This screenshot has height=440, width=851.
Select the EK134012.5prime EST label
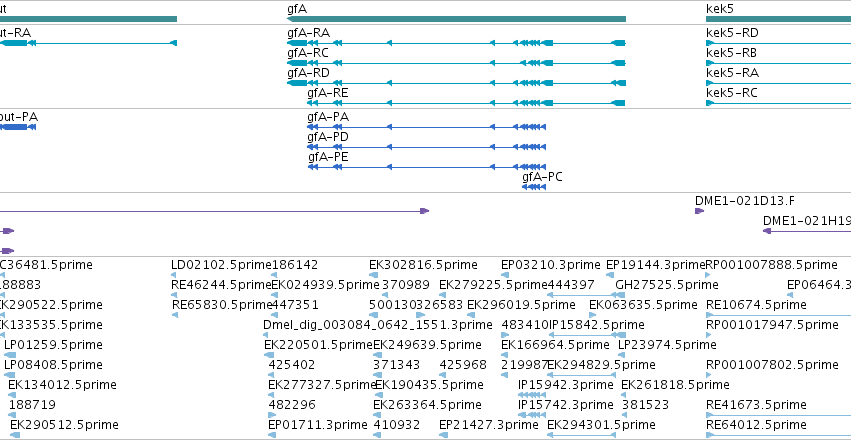(62, 385)
